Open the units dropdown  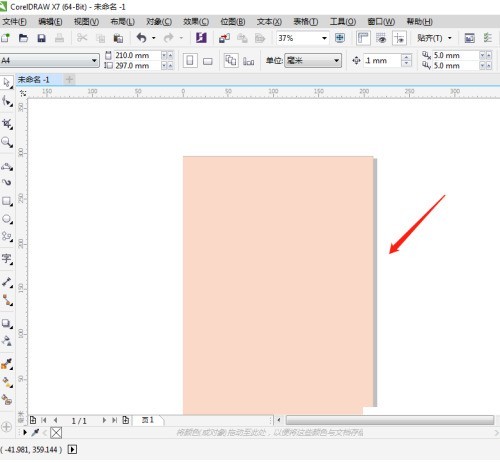click(313, 61)
